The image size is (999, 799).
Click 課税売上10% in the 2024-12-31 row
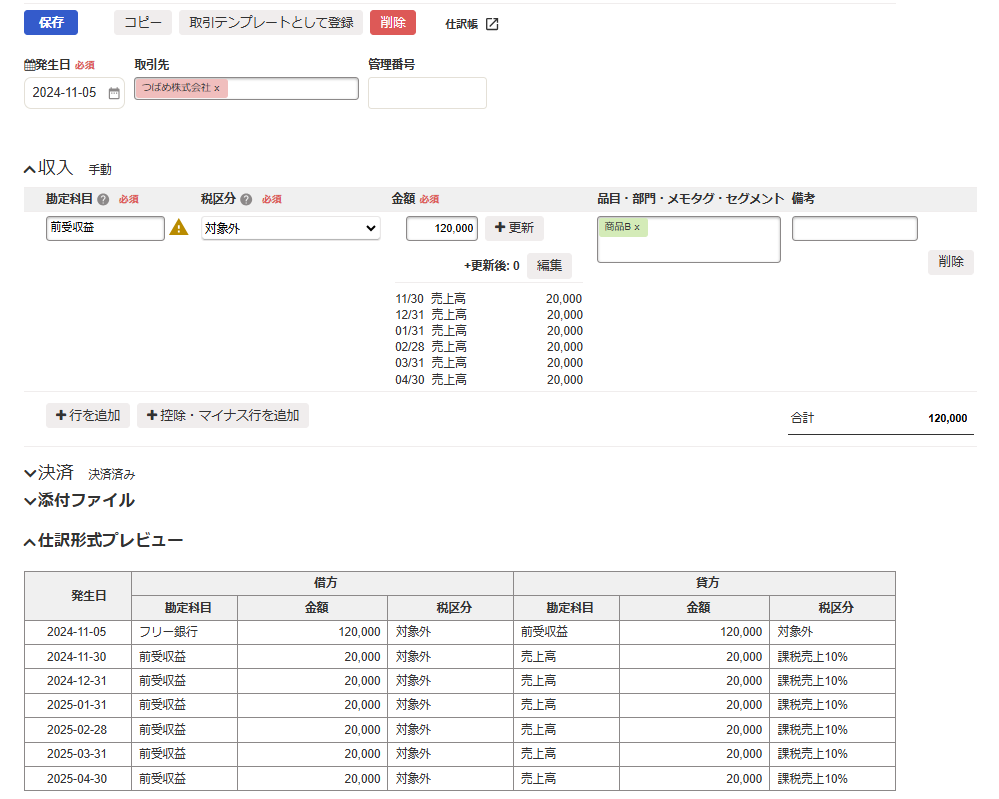pos(812,681)
